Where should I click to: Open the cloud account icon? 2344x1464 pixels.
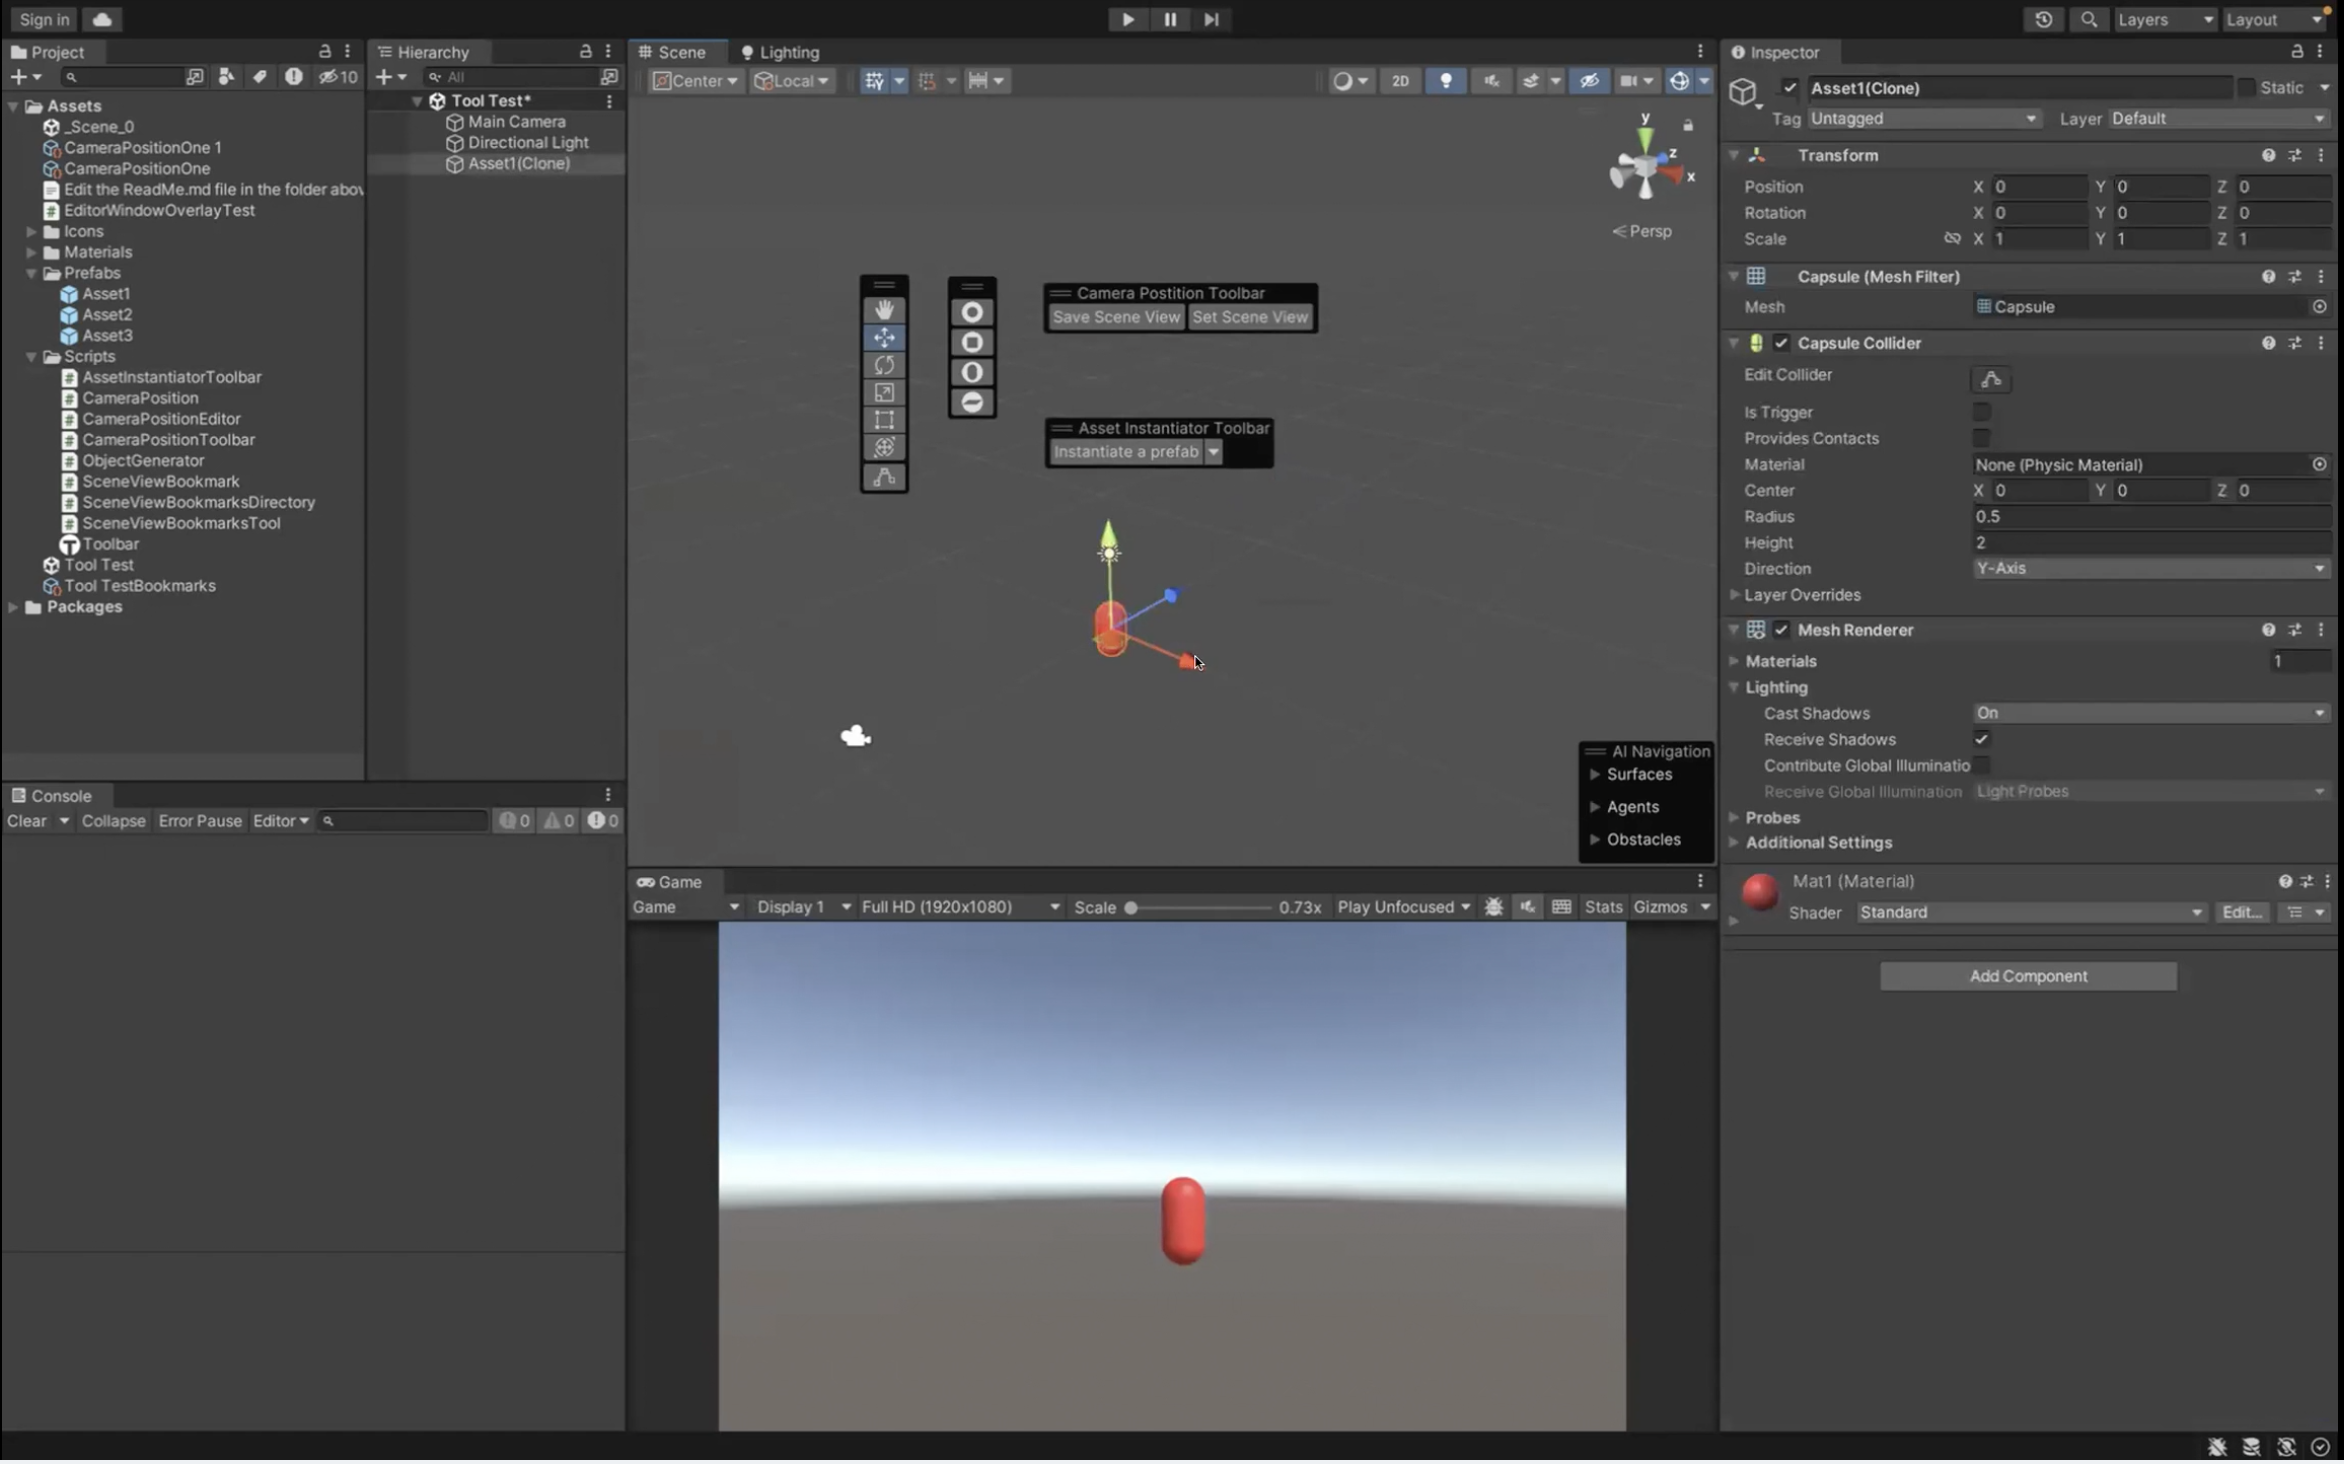102,19
